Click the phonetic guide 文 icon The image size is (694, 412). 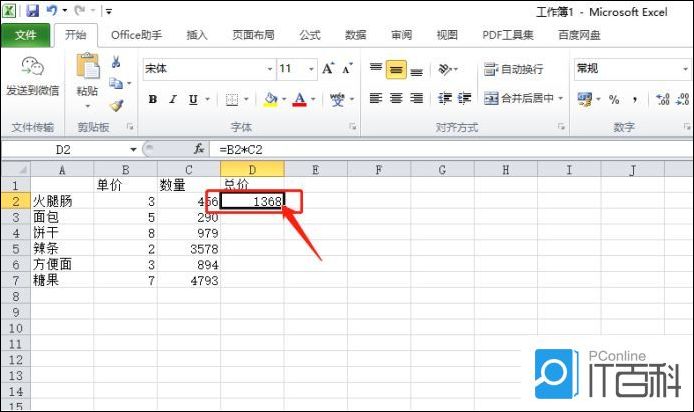point(337,99)
